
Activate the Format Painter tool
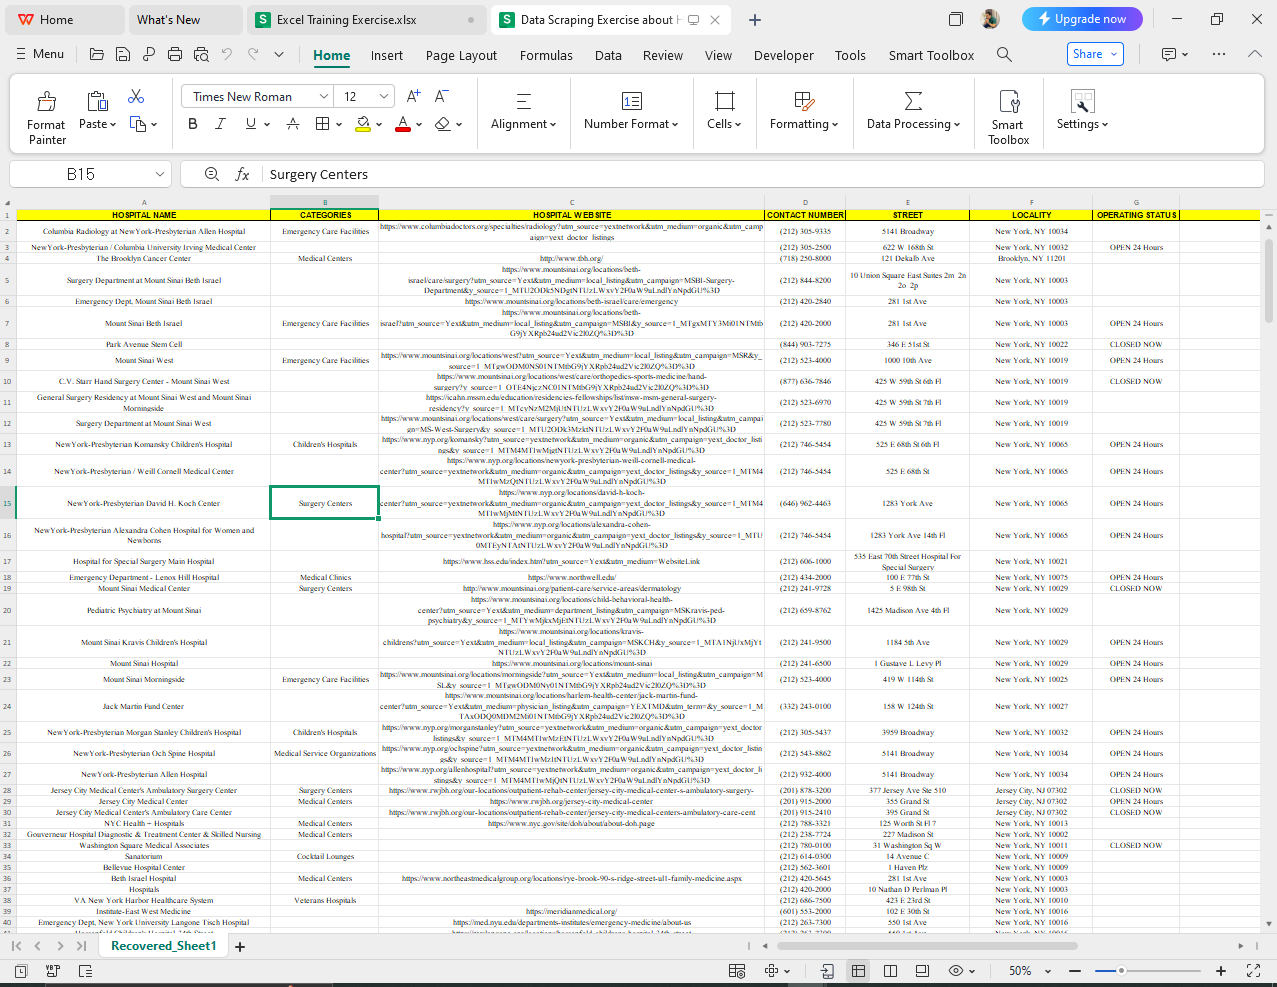(x=46, y=118)
